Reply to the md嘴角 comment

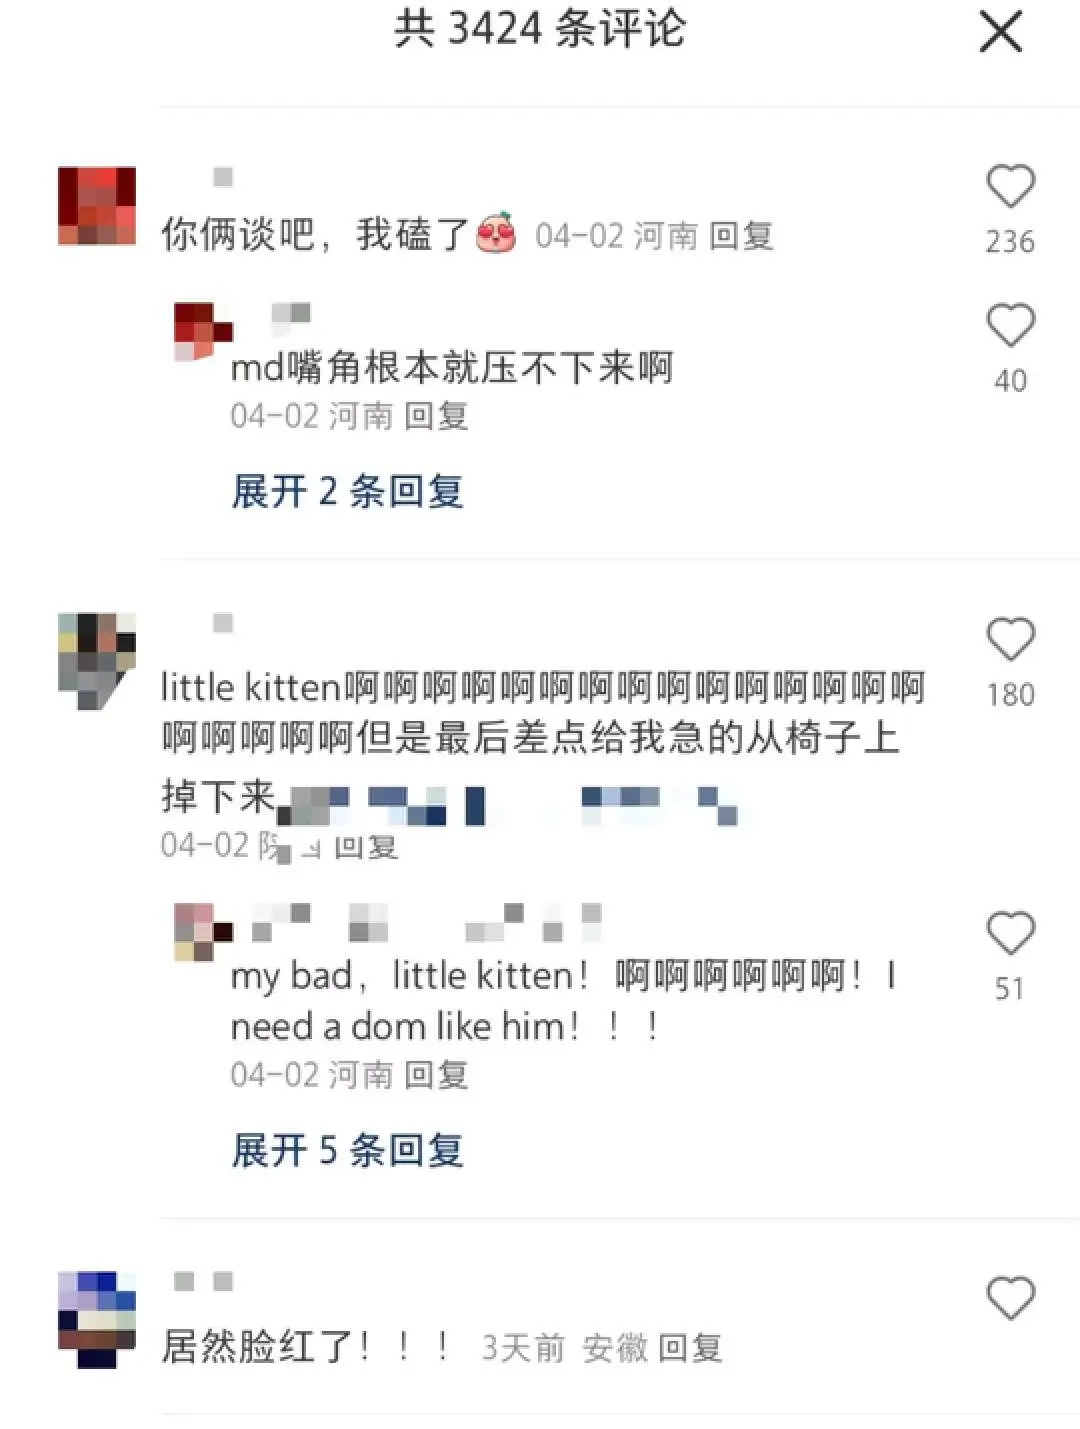click(436, 415)
